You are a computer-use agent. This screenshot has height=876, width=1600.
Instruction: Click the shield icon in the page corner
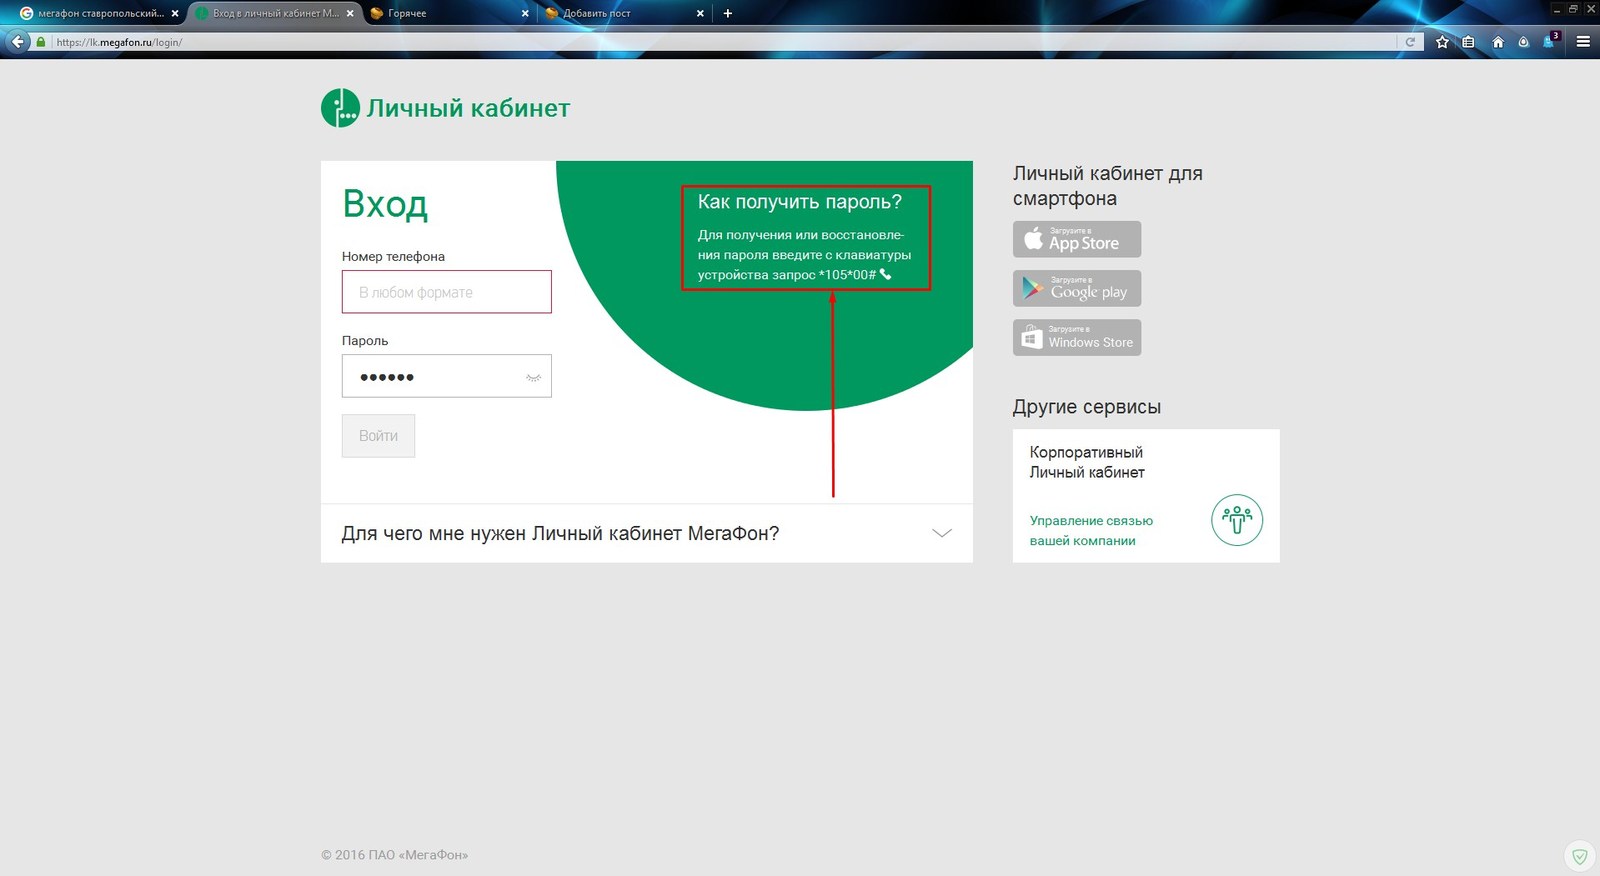1580,856
